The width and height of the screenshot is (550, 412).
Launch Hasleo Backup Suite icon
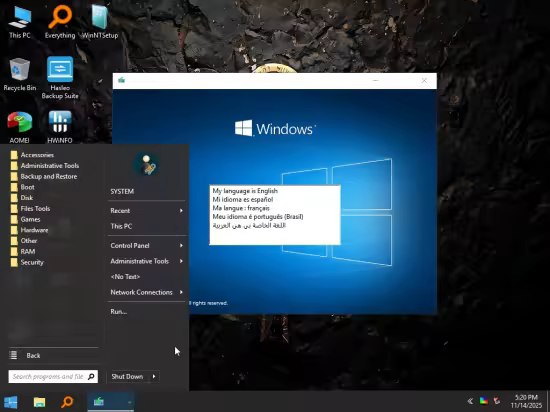click(x=60, y=78)
